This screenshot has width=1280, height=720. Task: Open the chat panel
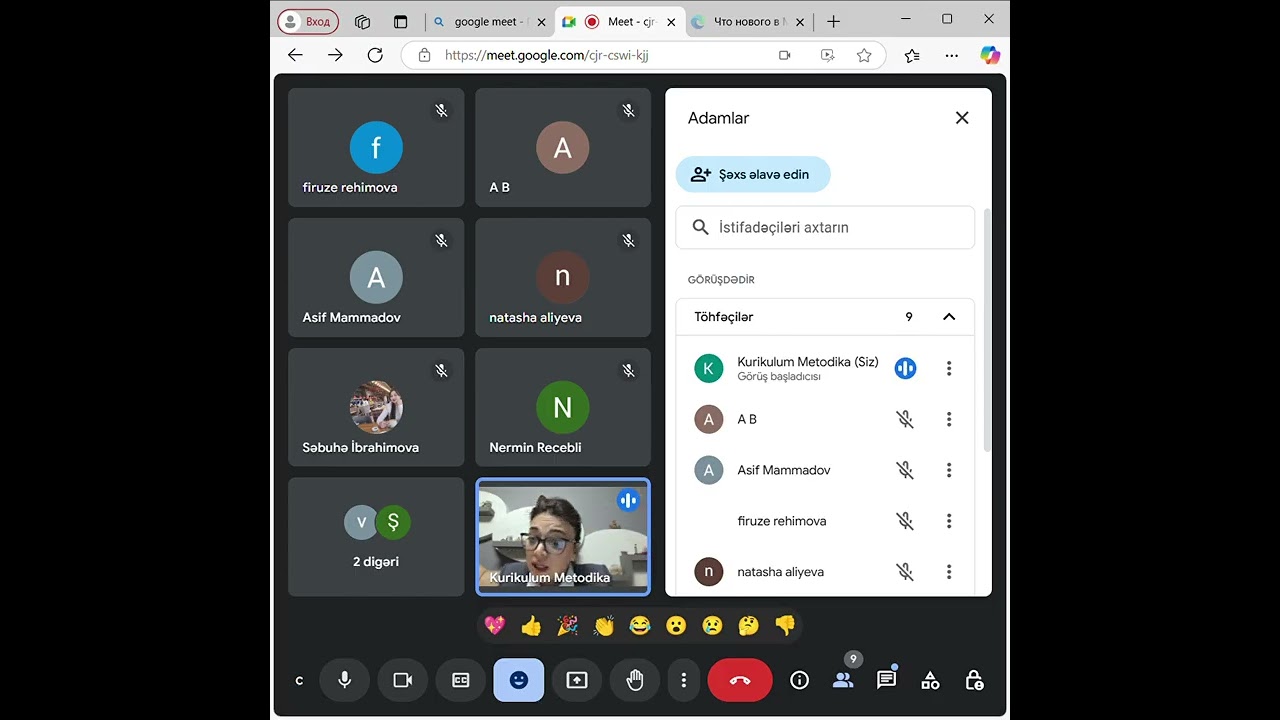pyautogui.click(x=886, y=680)
